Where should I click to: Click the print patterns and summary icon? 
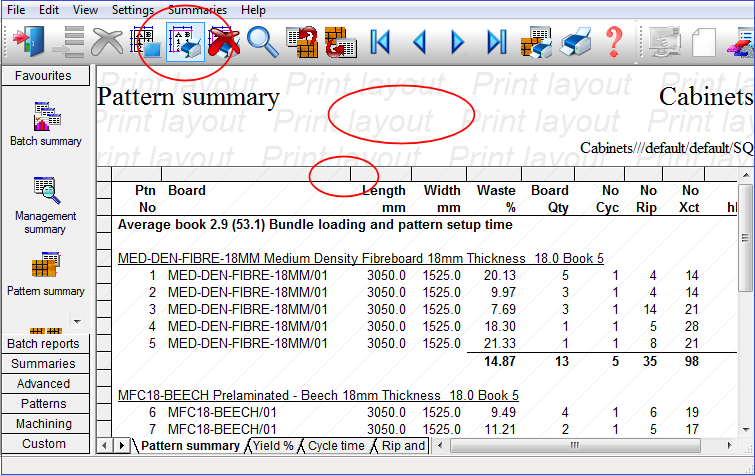(536, 42)
